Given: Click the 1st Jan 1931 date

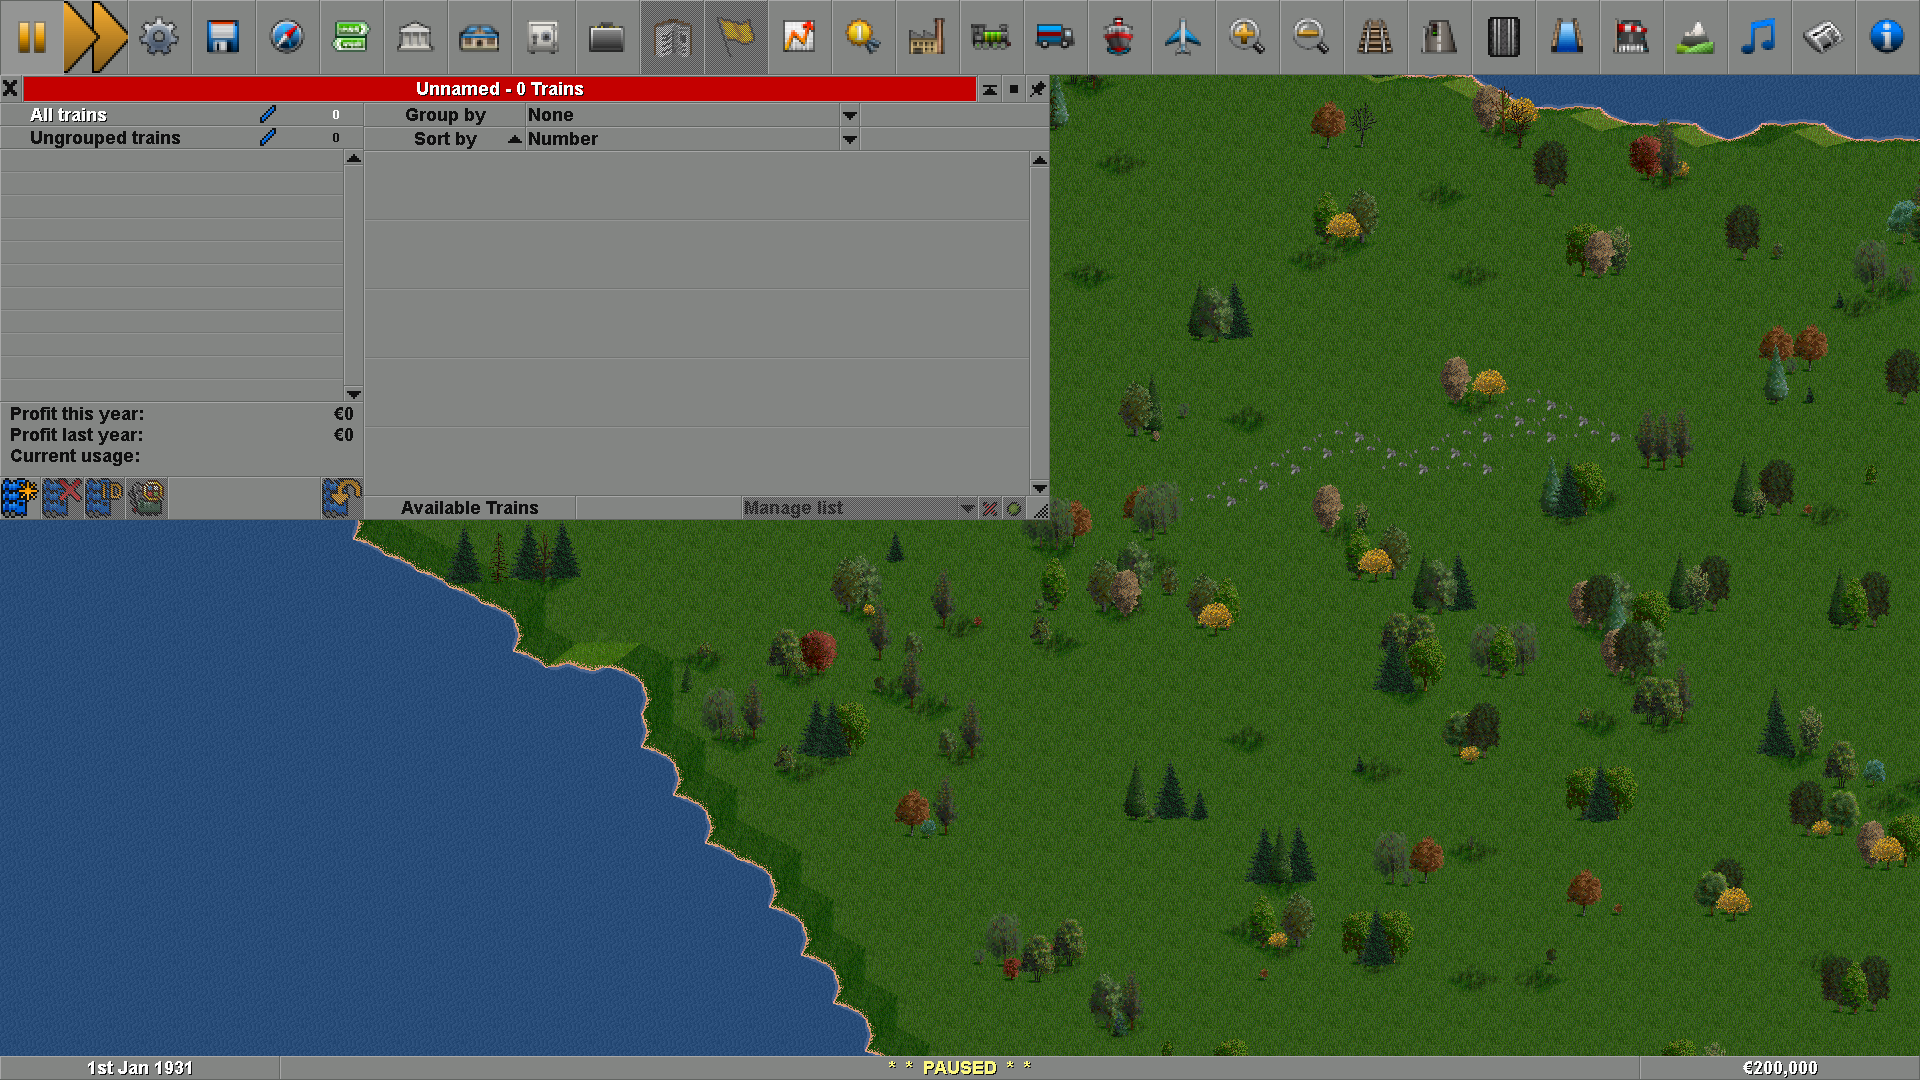Looking at the screenshot, I should [140, 1068].
